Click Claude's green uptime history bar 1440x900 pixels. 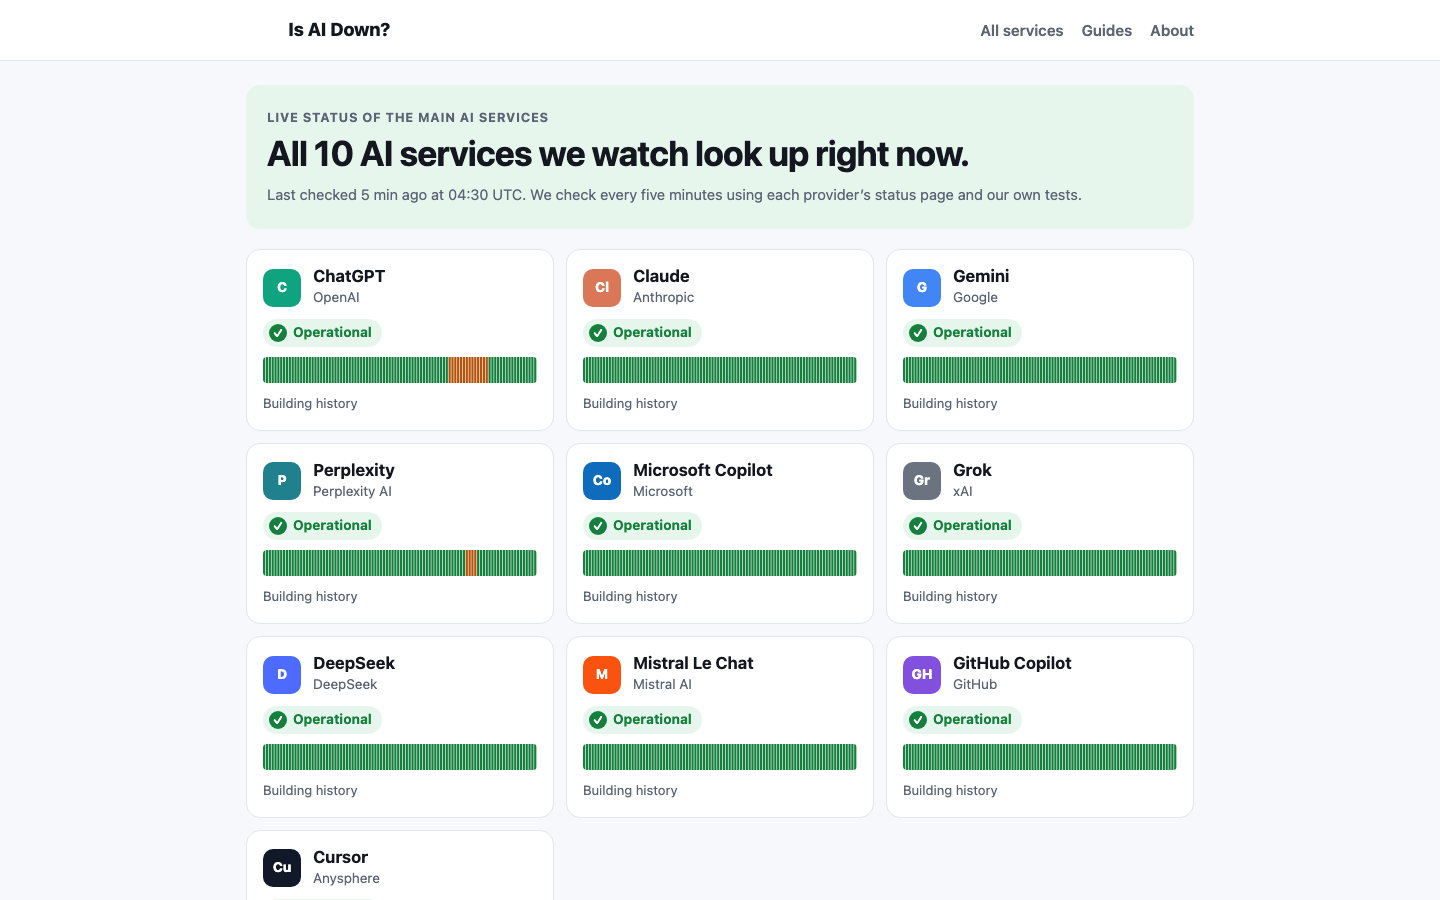tap(720, 370)
